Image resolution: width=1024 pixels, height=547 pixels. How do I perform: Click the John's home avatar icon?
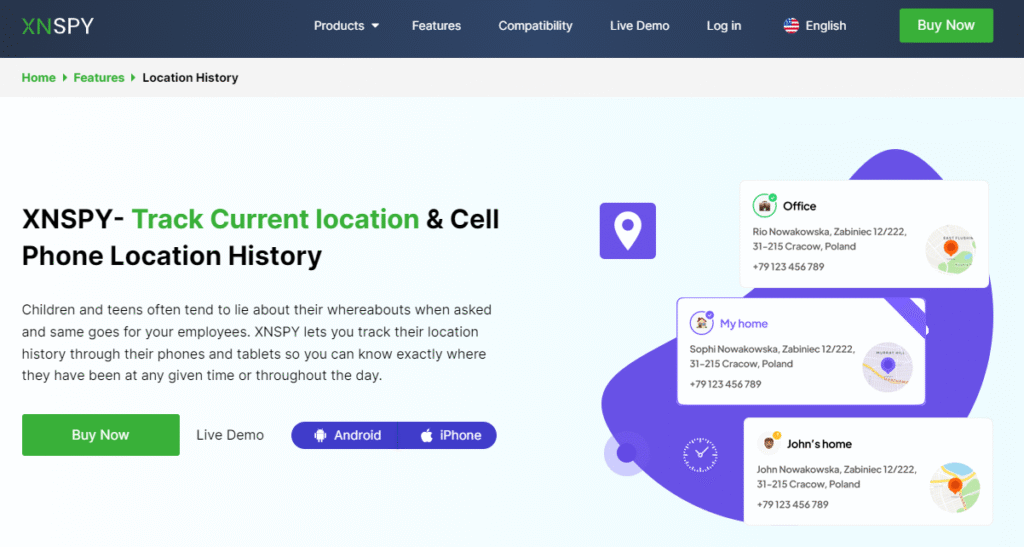pyautogui.click(x=769, y=443)
